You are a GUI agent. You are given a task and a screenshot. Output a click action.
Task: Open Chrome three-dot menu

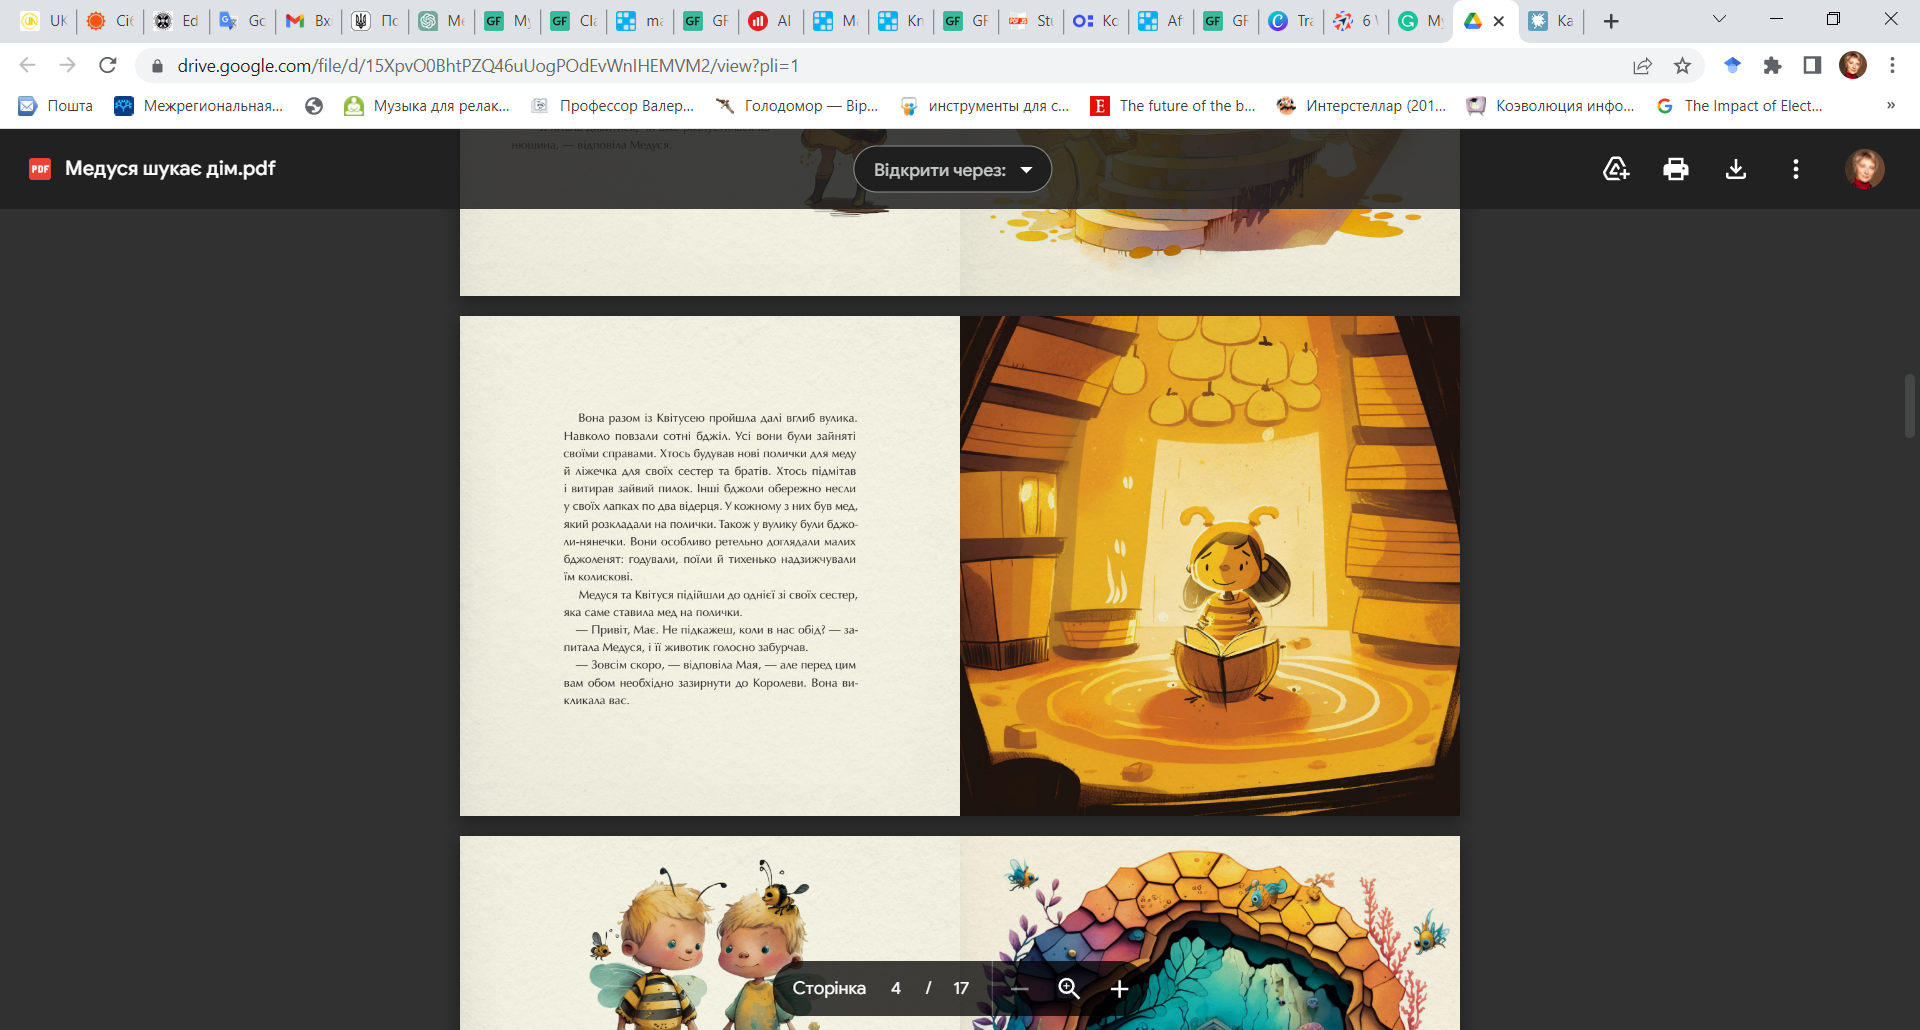1892,65
